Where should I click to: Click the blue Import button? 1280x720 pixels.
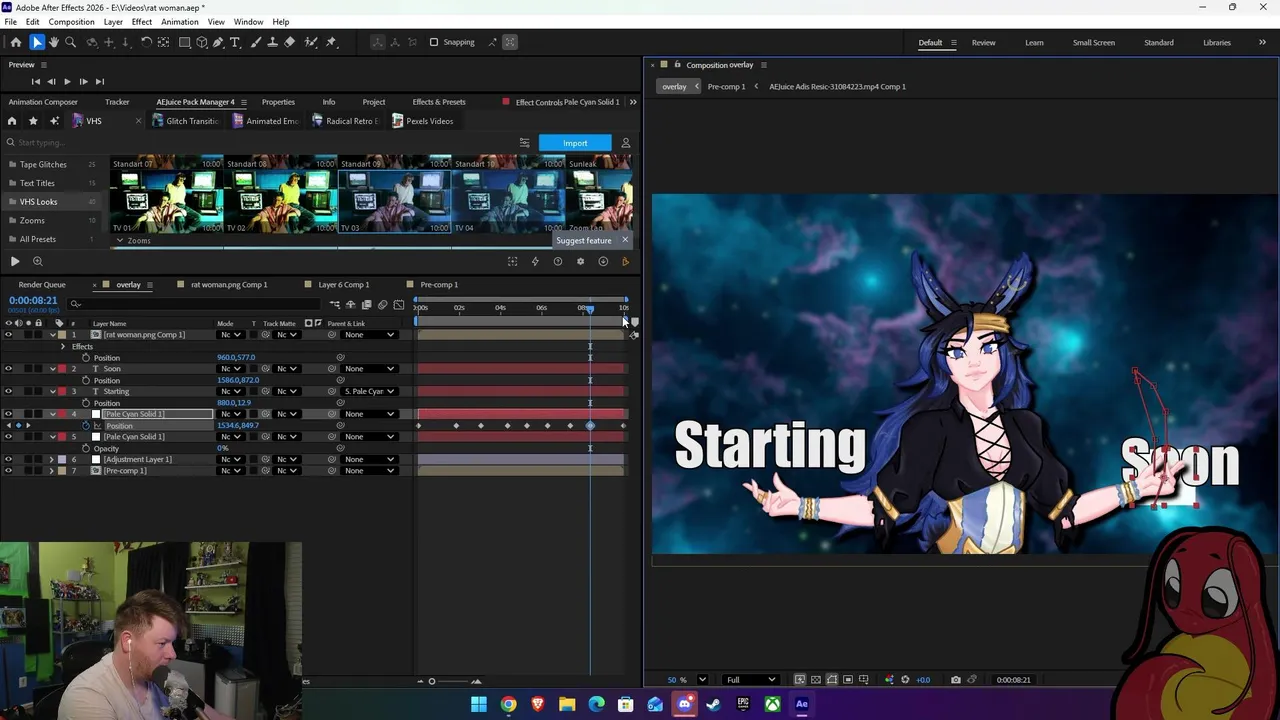[575, 143]
